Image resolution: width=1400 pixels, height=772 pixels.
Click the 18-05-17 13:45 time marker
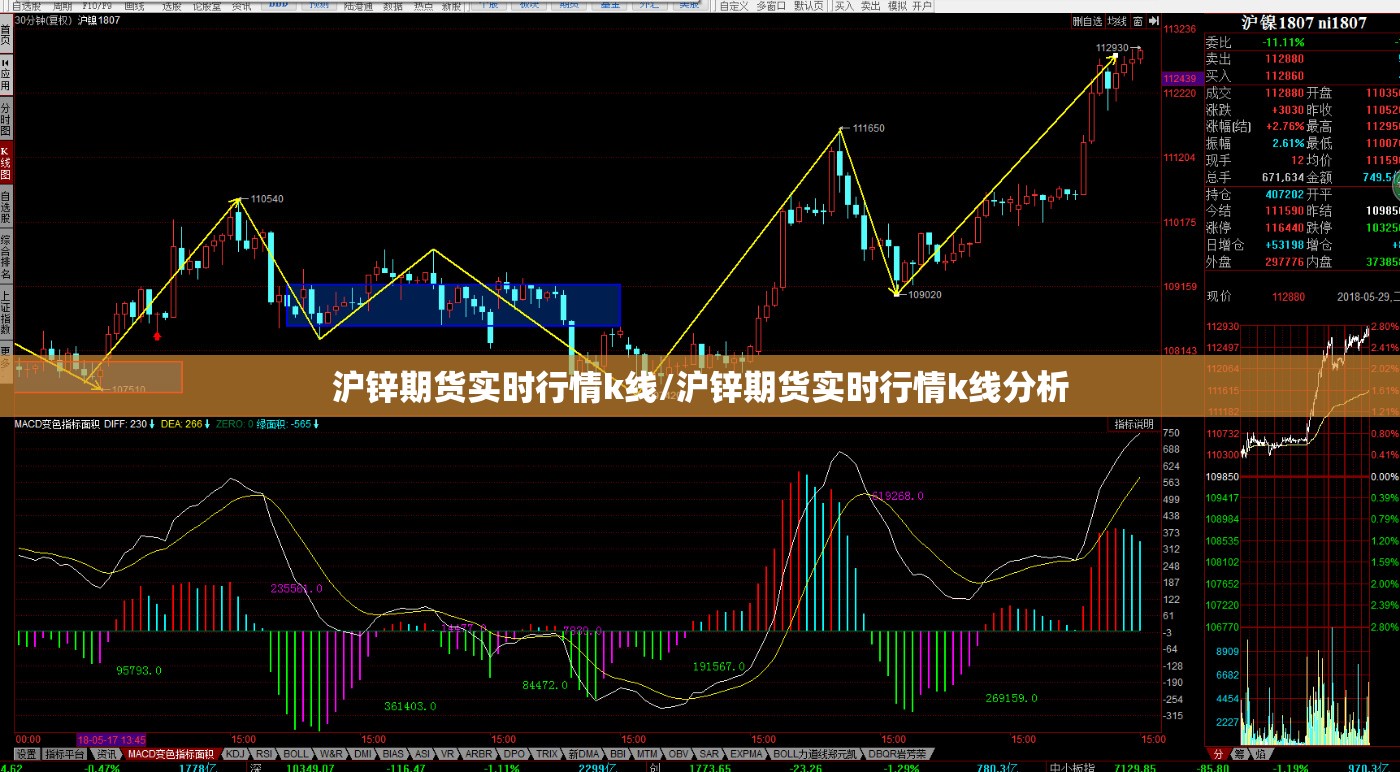(x=112, y=739)
